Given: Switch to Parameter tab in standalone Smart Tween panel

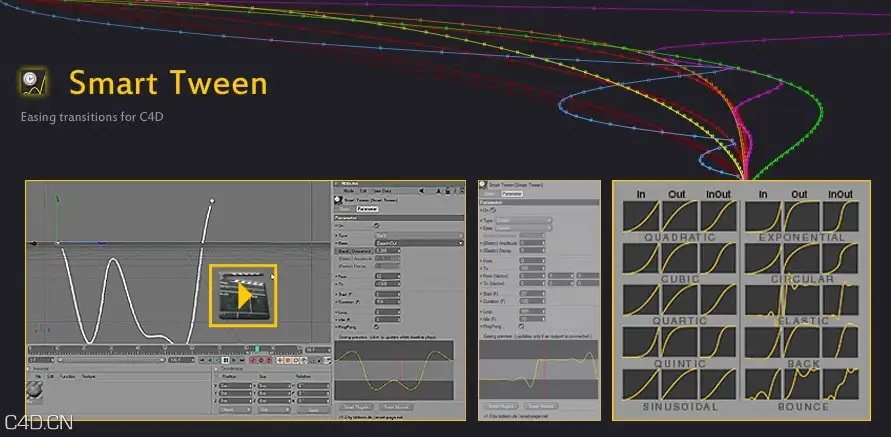Looking at the screenshot, I should pyautogui.click(x=512, y=194).
